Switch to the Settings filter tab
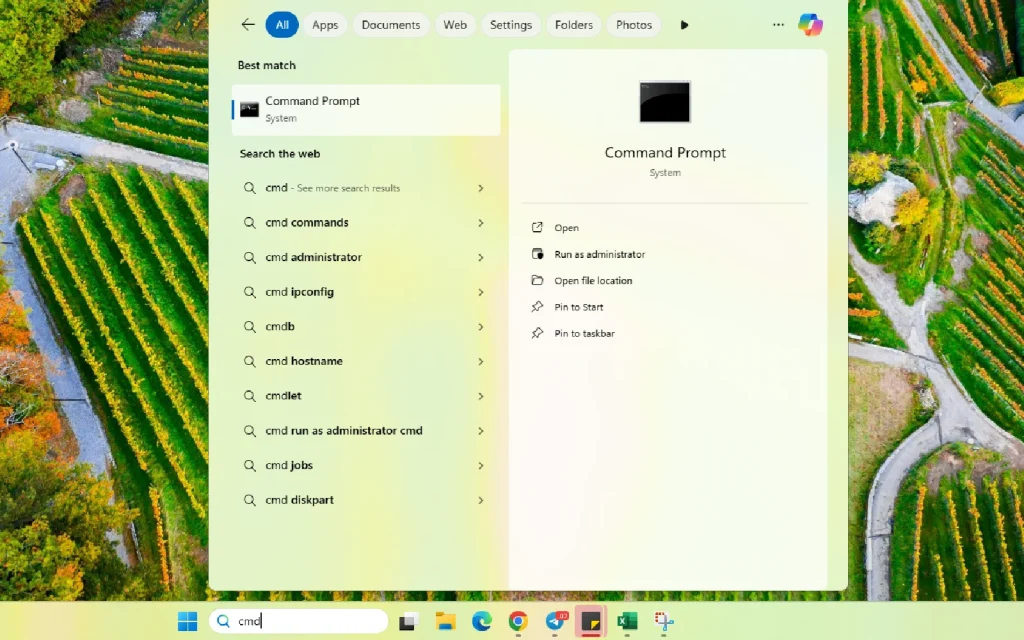The width and height of the screenshot is (1024, 640). click(511, 25)
